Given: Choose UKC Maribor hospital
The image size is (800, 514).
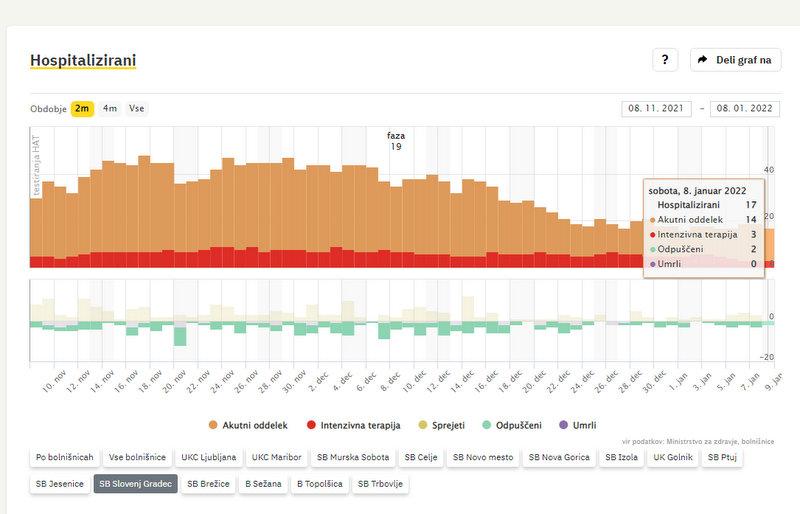Looking at the screenshot, I should coord(276,457).
